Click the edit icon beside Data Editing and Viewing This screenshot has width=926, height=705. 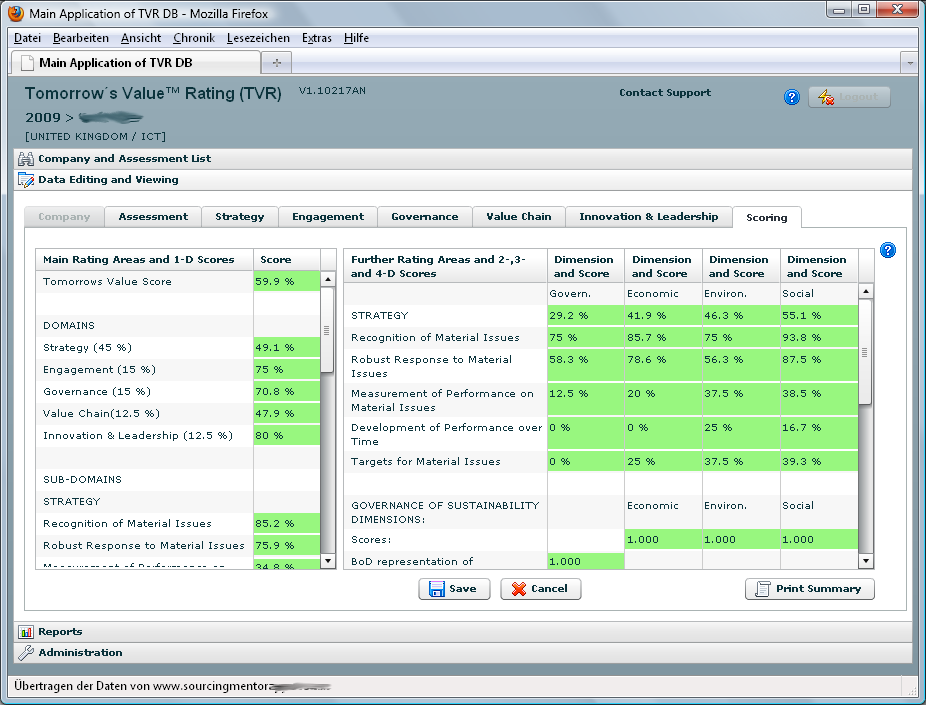(x=26, y=180)
